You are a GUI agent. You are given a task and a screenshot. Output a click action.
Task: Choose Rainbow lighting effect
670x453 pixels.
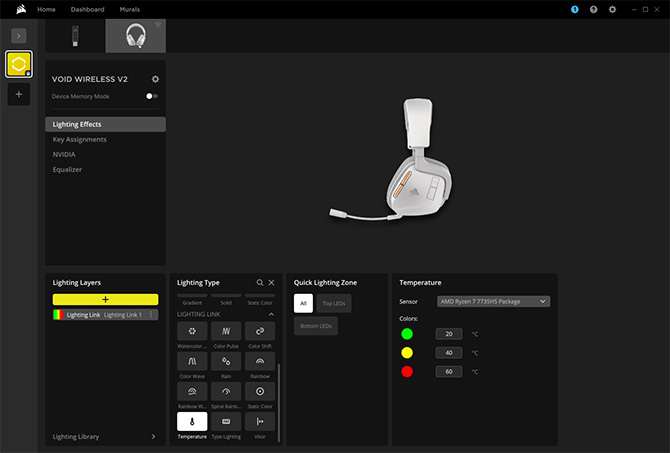pyautogui.click(x=260, y=362)
